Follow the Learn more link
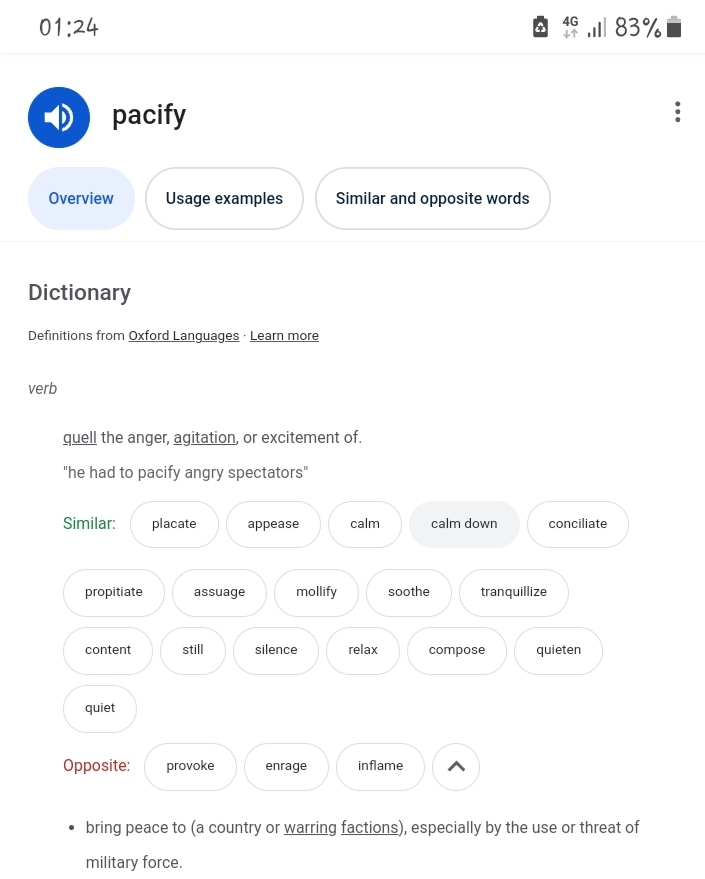This screenshot has height=879, width=705. click(284, 336)
